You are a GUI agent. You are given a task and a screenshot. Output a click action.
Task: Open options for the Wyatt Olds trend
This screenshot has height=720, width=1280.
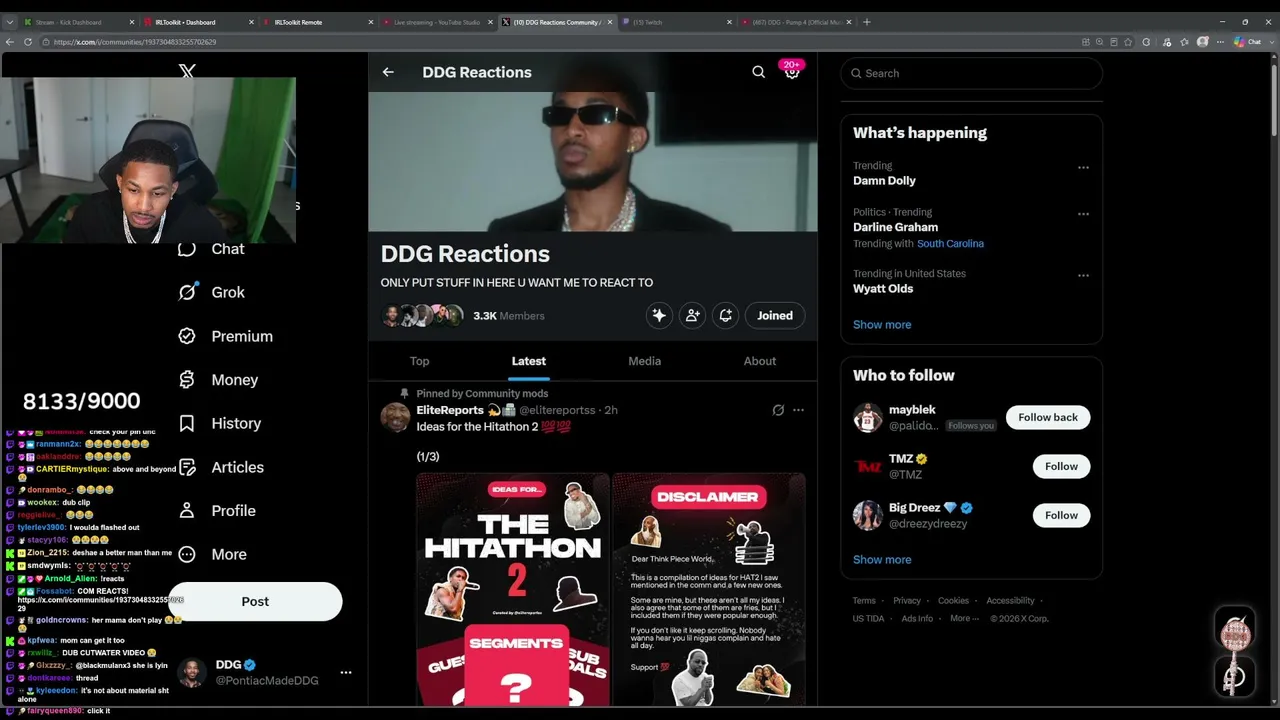[1083, 276]
